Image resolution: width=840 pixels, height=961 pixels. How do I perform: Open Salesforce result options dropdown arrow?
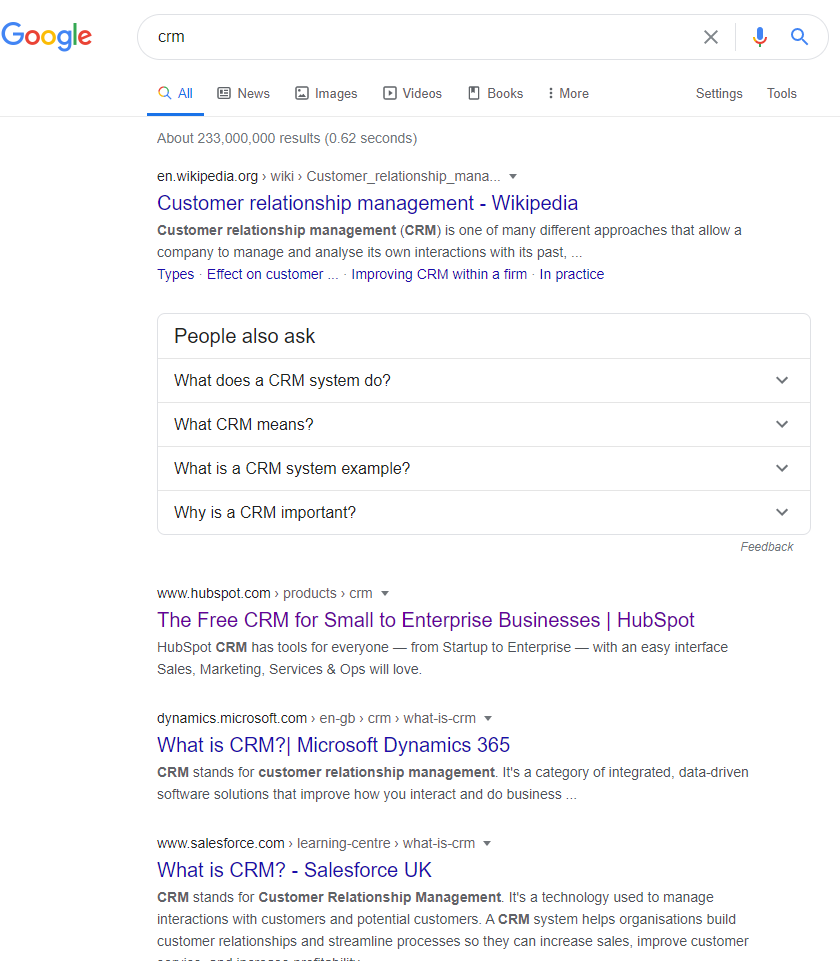tap(487, 843)
